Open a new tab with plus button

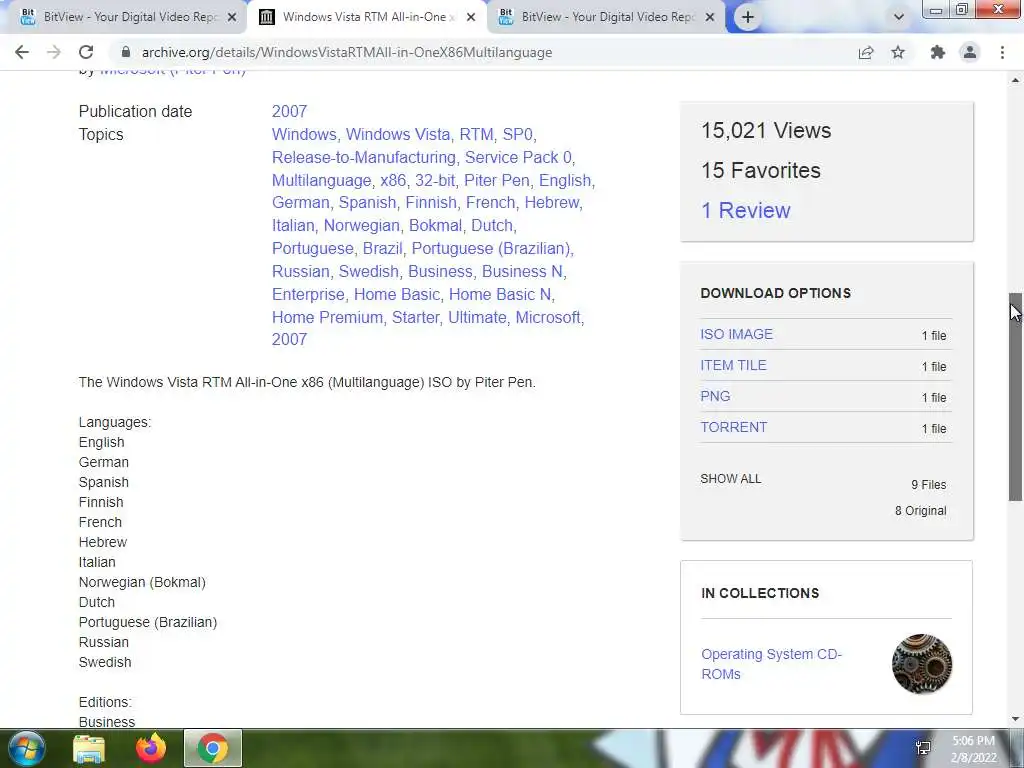(x=748, y=17)
